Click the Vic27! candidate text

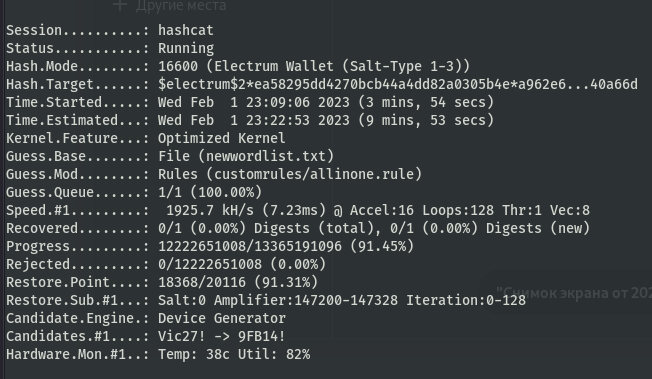[182, 336]
